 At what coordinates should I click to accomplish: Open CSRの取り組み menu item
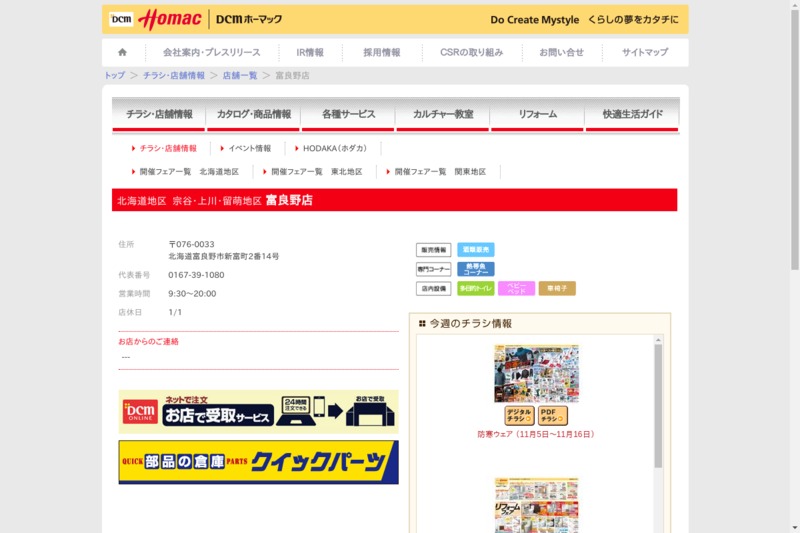[x=471, y=52]
